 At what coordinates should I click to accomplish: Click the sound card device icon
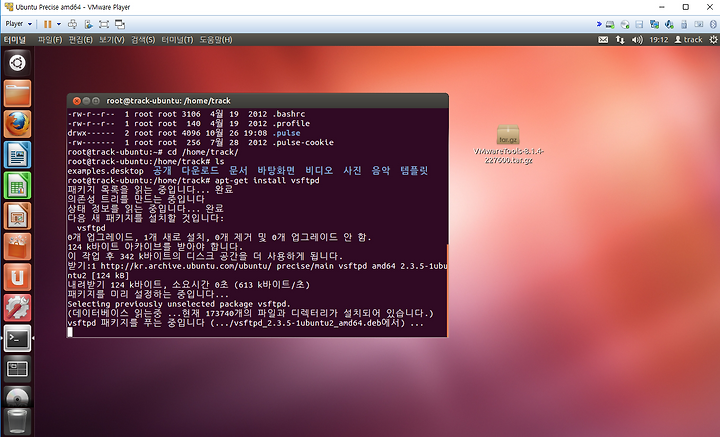(669, 24)
